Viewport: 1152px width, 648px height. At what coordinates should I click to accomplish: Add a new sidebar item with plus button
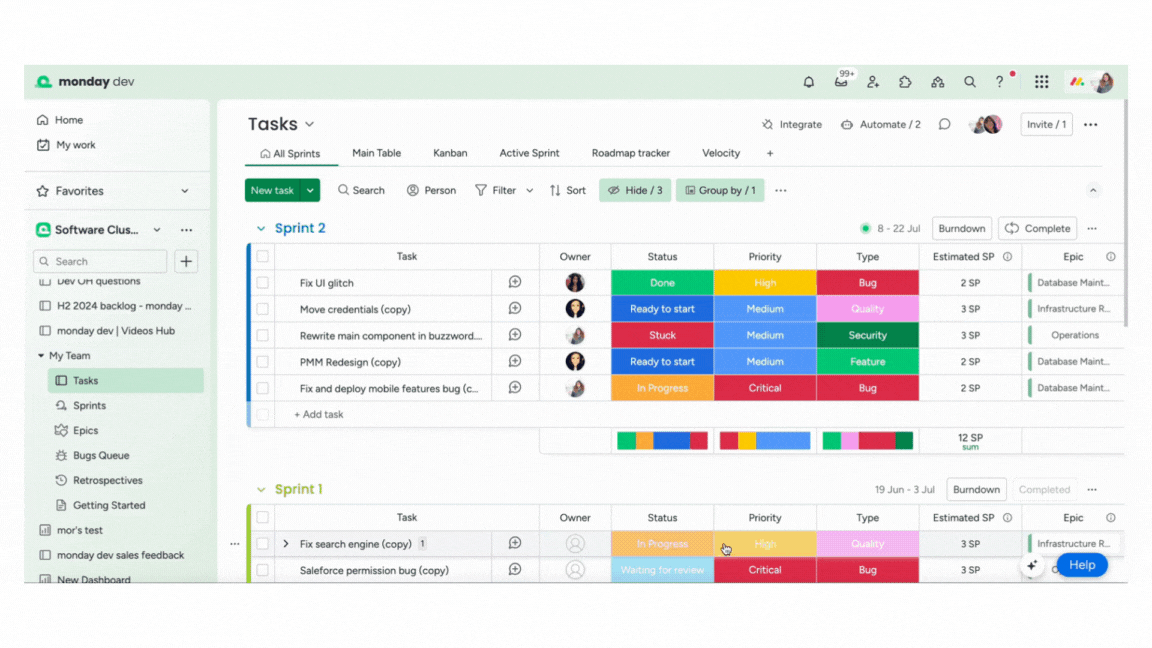[x=187, y=262]
